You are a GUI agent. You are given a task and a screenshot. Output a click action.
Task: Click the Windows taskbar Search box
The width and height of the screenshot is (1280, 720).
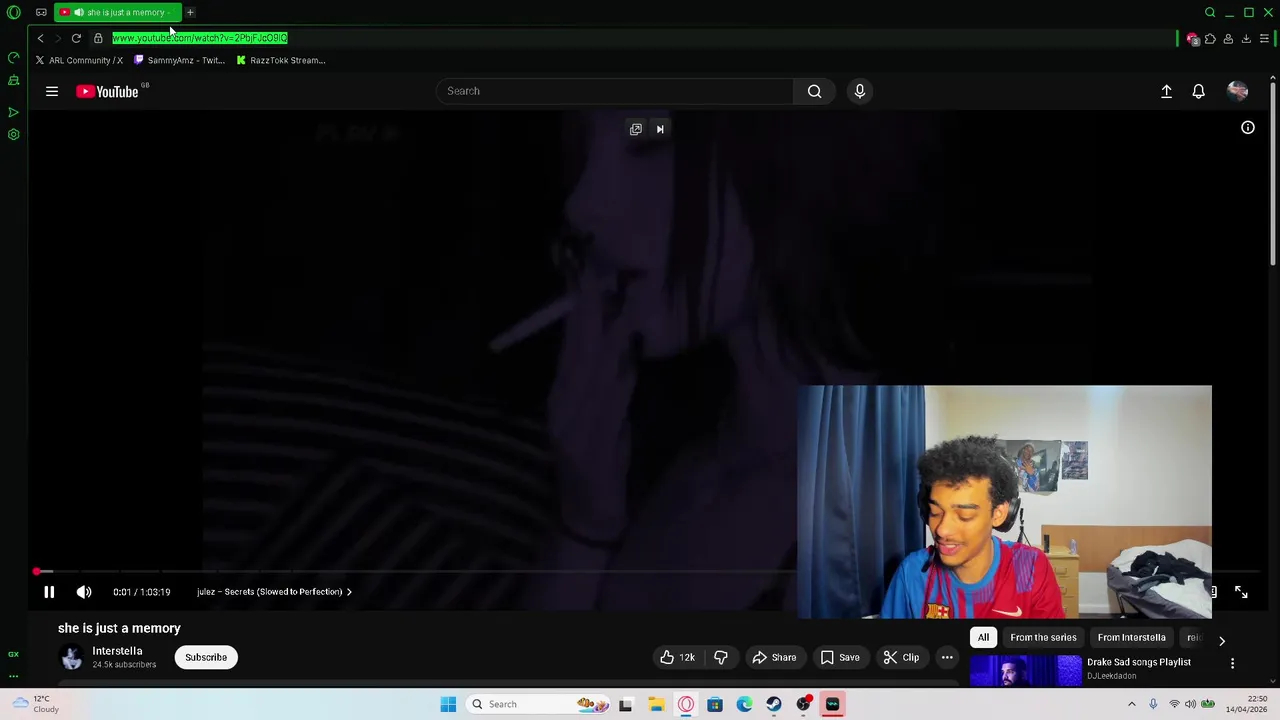pyautogui.click(x=537, y=704)
